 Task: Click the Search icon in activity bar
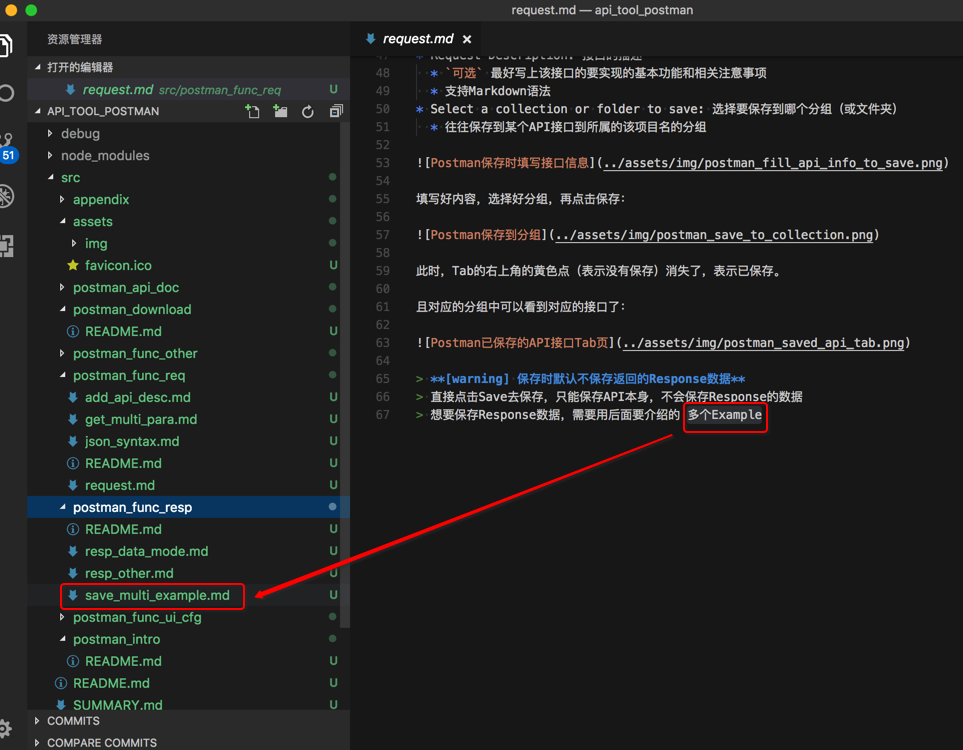click(7, 93)
